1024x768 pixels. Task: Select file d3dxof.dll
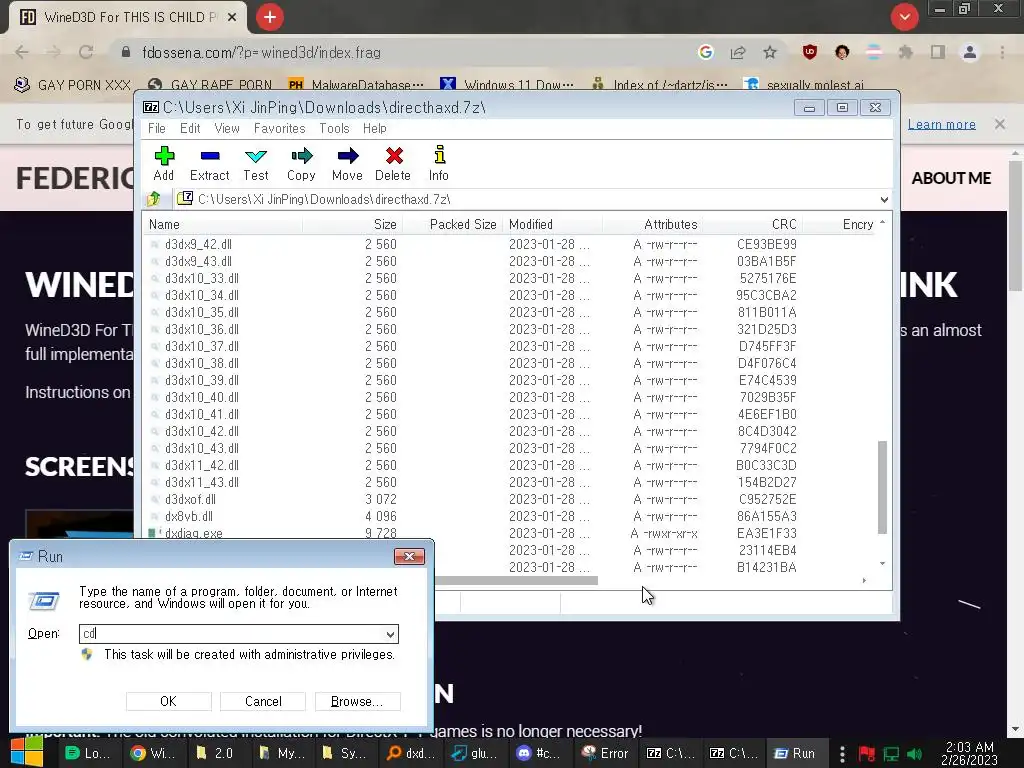click(190, 499)
